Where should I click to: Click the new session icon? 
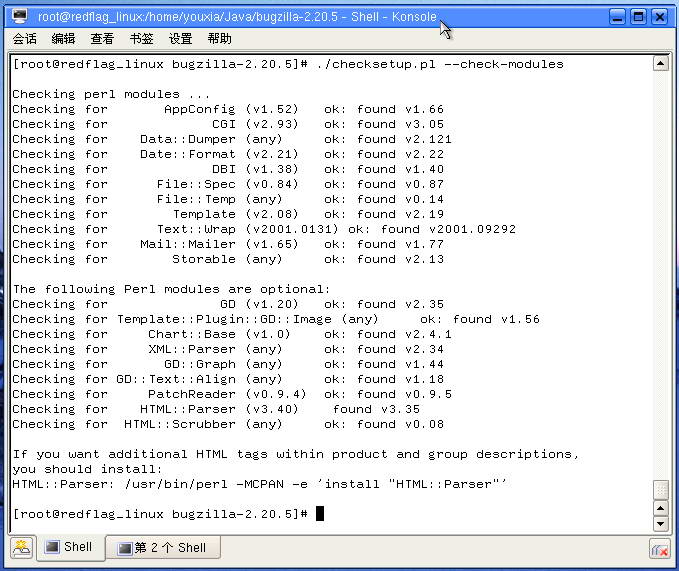pyautogui.click(x=22, y=547)
